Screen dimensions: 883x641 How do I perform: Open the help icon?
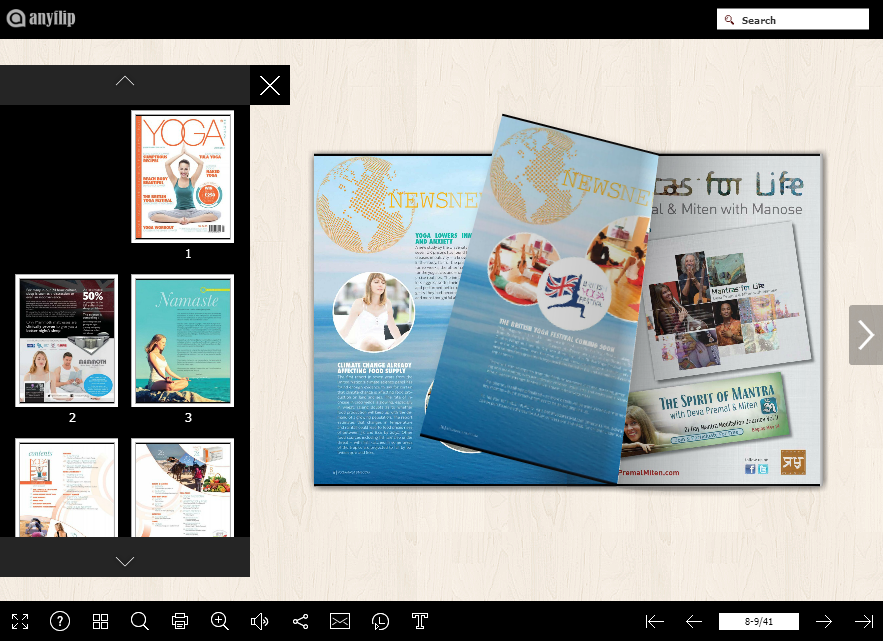click(60, 621)
